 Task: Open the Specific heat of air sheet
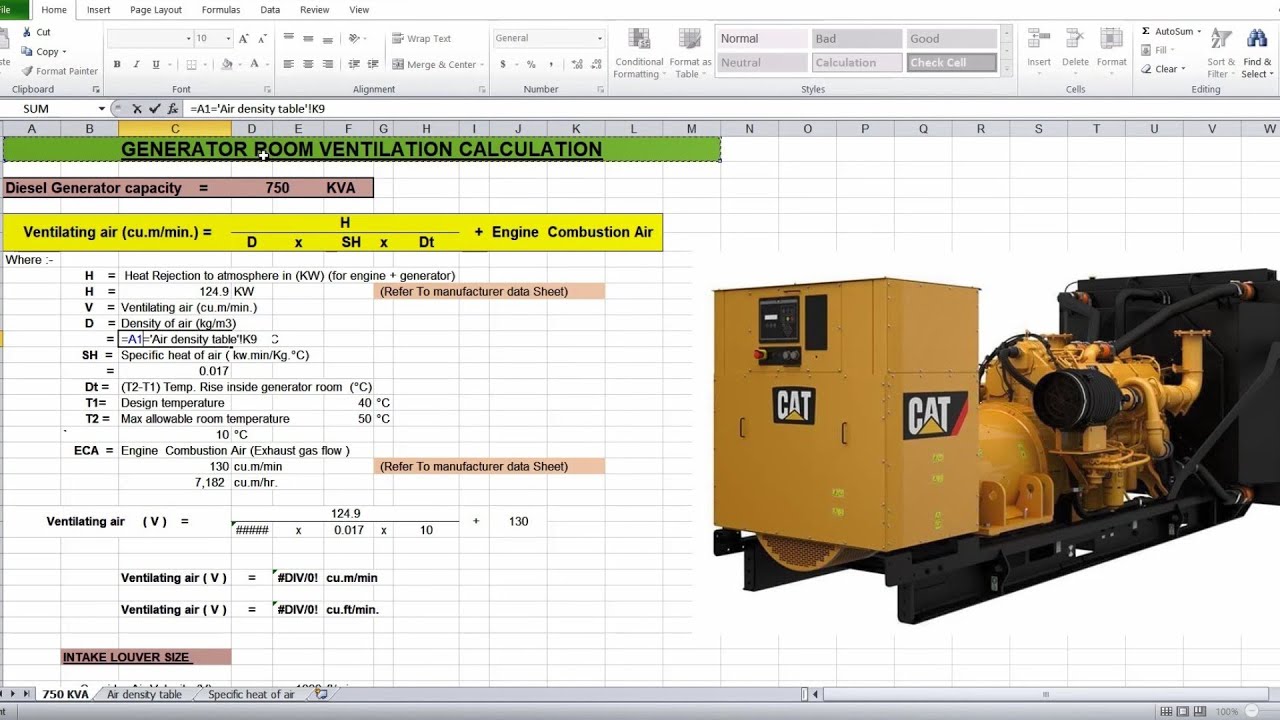point(251,694)
